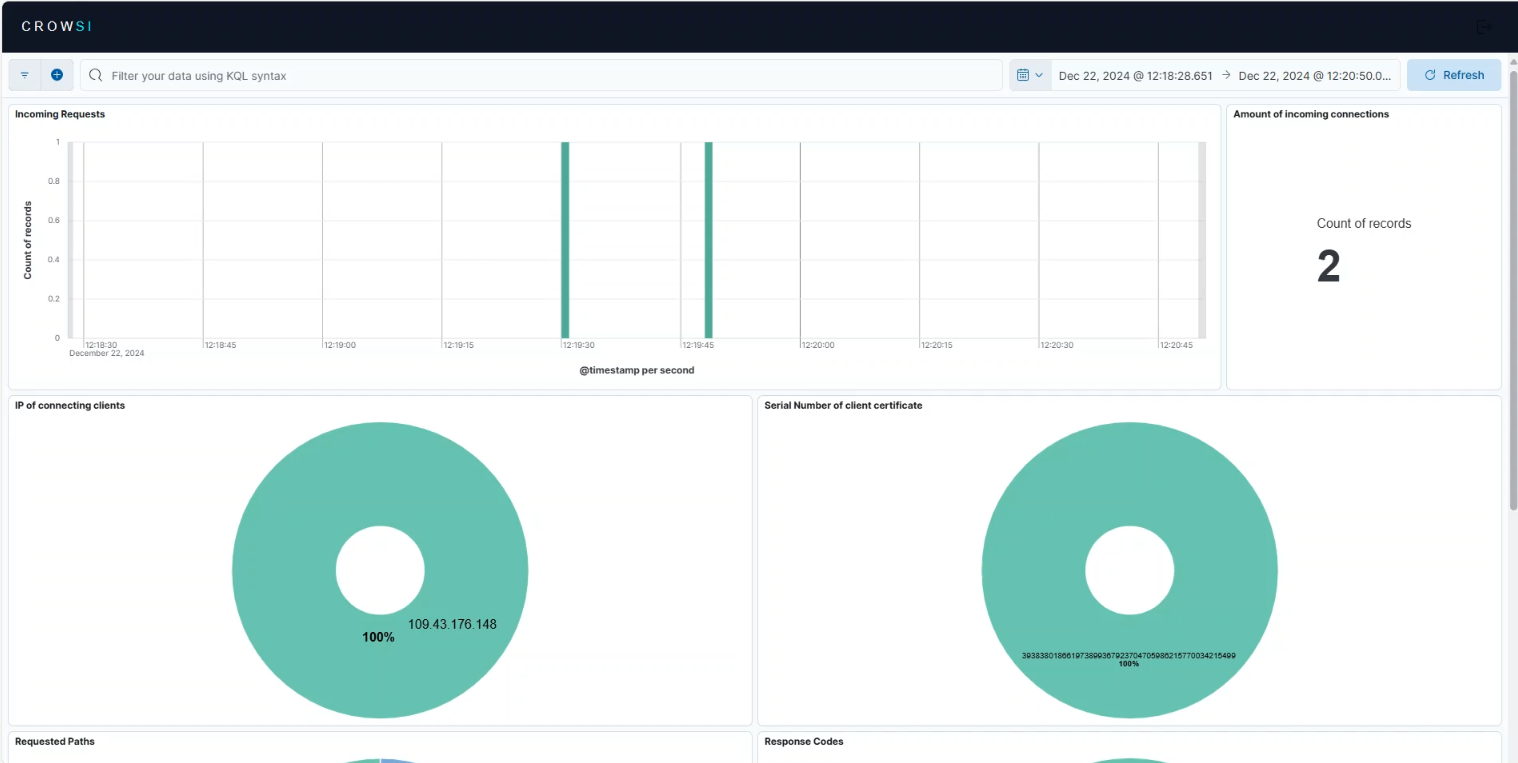Click the count value 2

pyautogui.click(x=1328, y=267)
